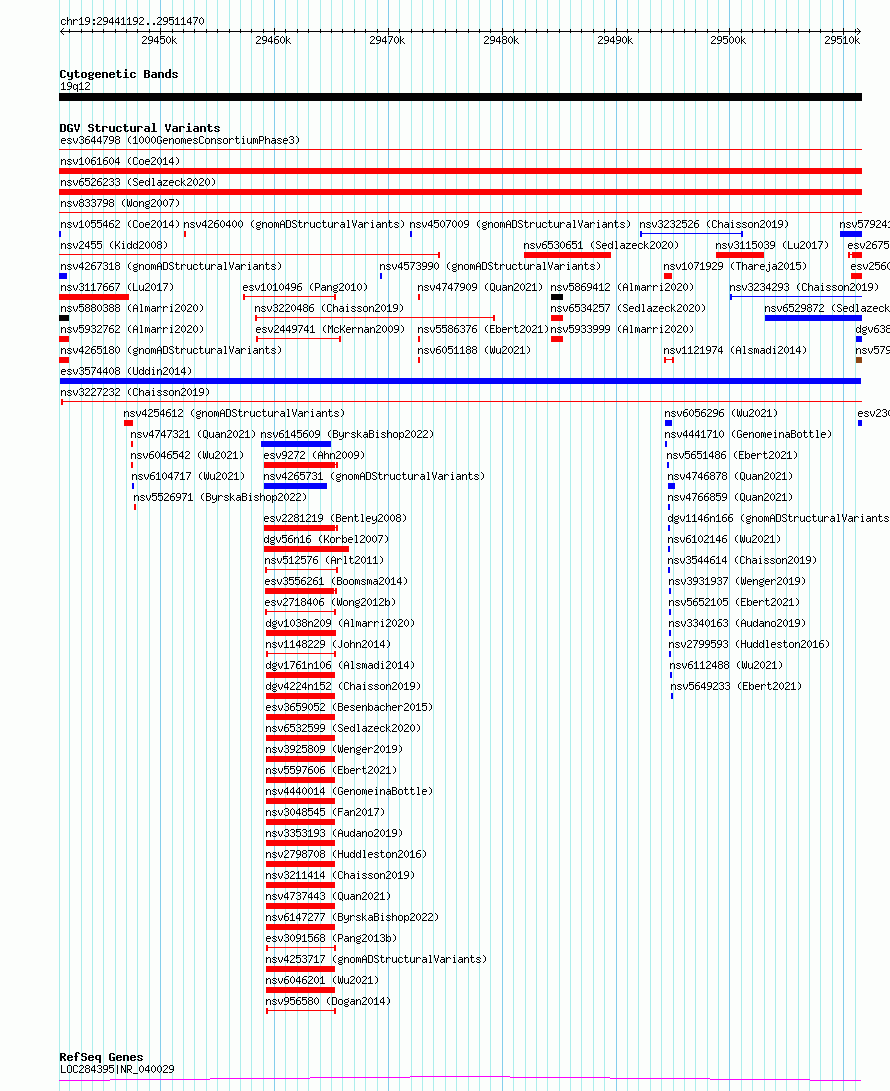Click the red bar under nsv6530651 (Sedlazeck2020)
890x1091 pixels.
point(567,255)
